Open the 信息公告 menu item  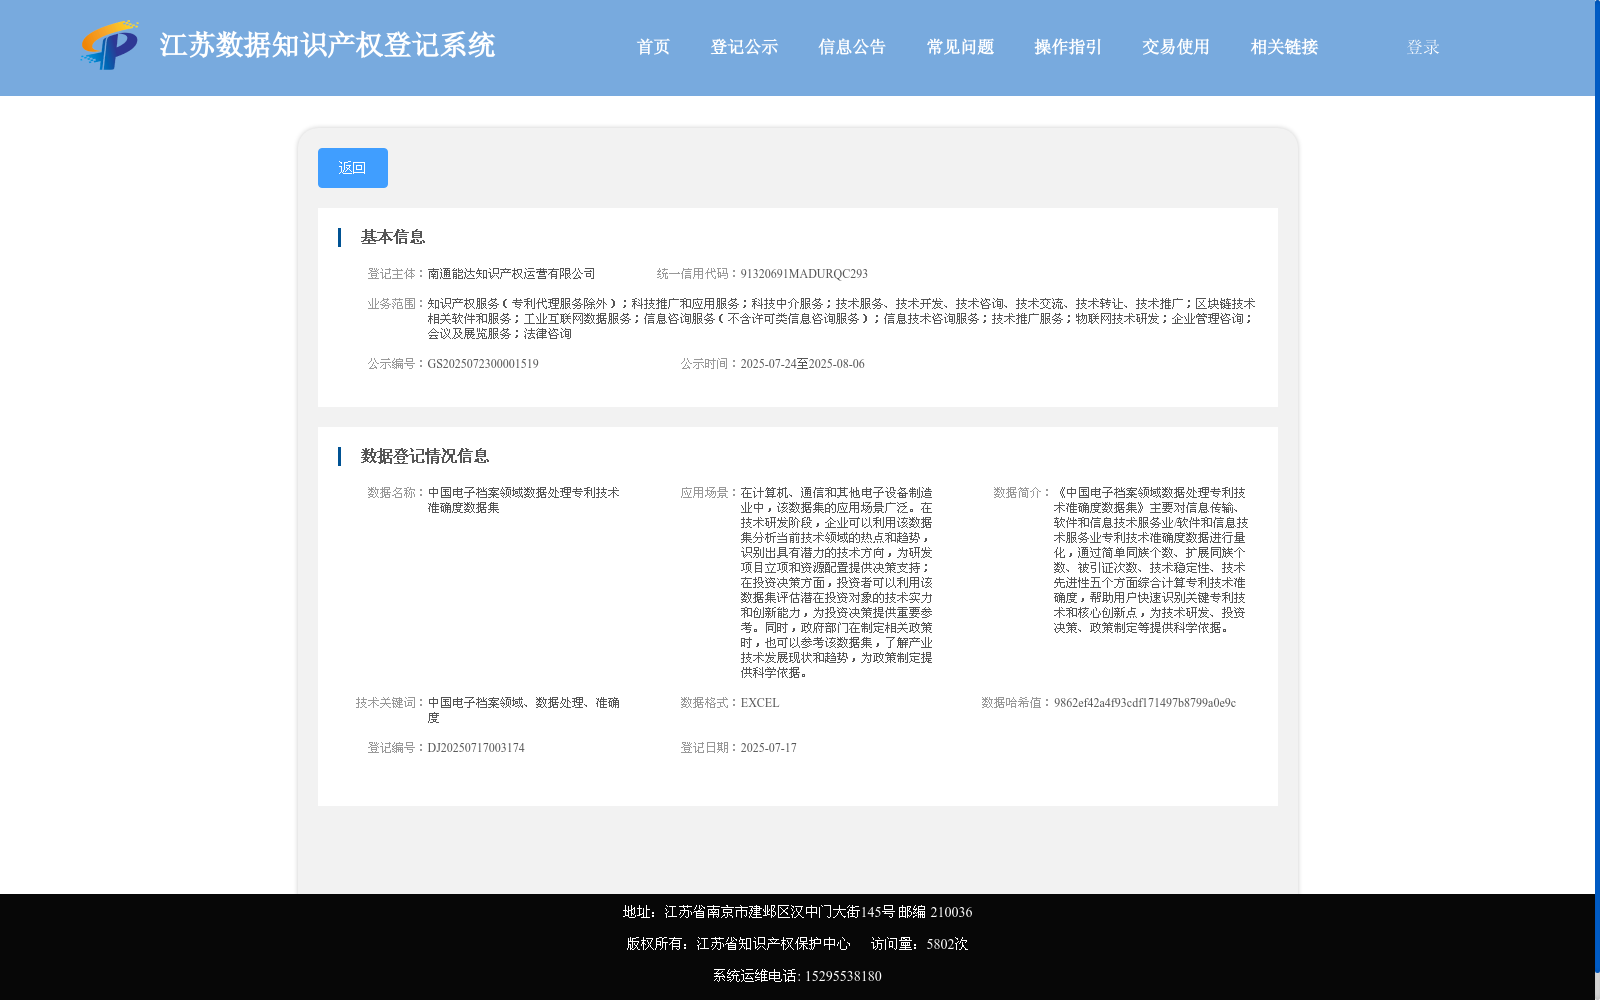click(x=852, y=47)
